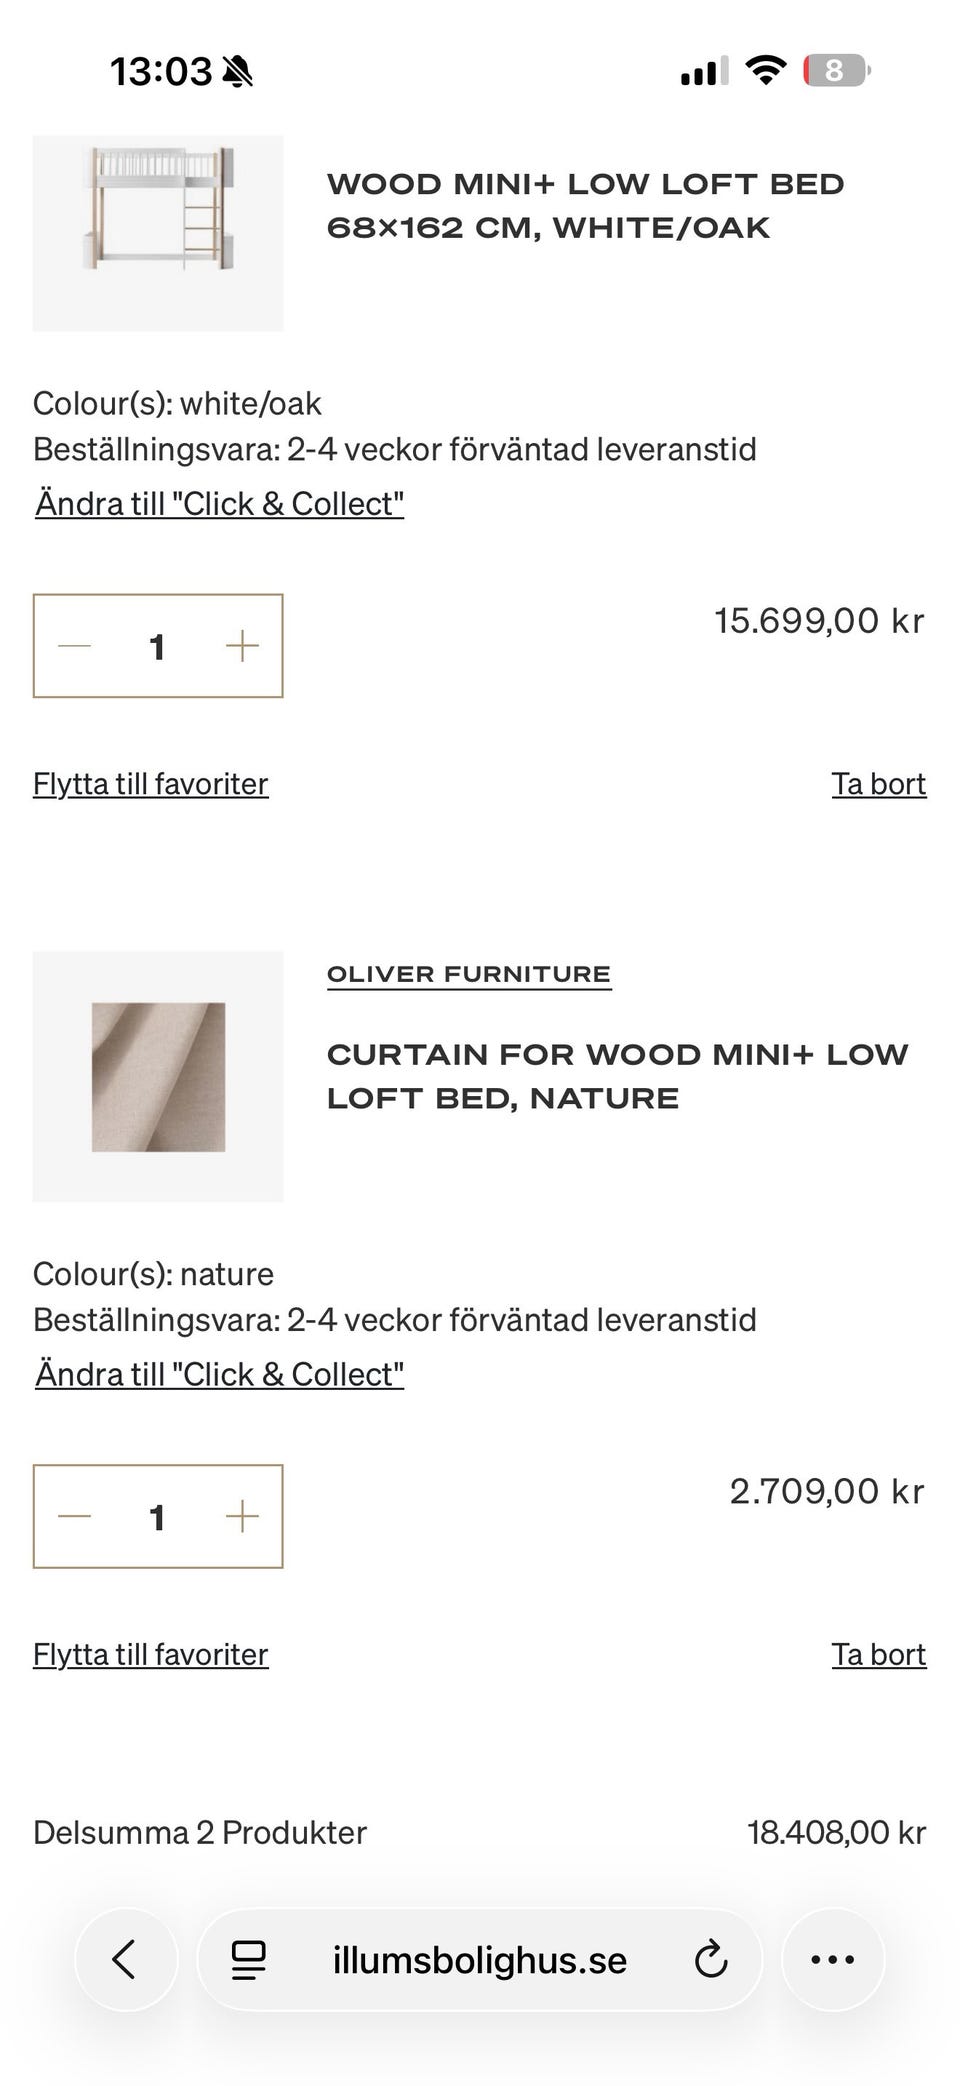Screen dimensions: 960x2086
Task: Decrease quantity of the loft bed
Action: [75, 646]
